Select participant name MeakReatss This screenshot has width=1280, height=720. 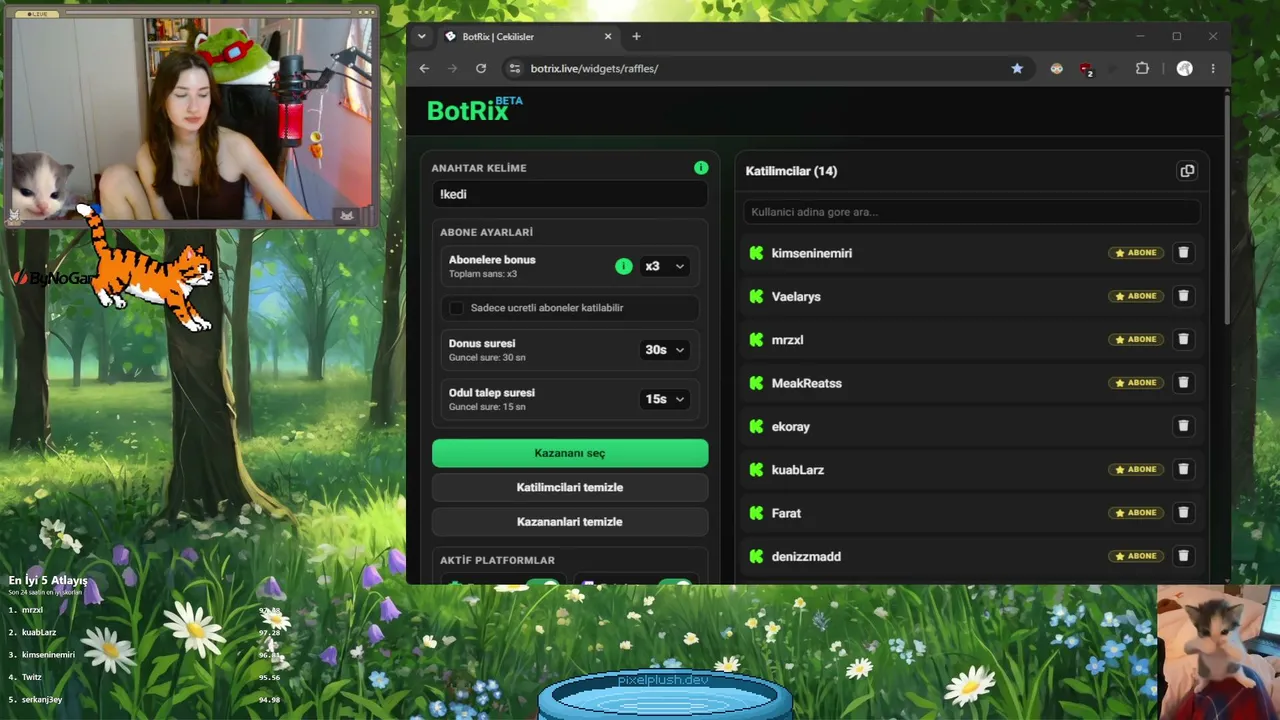pyautogui.click(x=807, y=383)
